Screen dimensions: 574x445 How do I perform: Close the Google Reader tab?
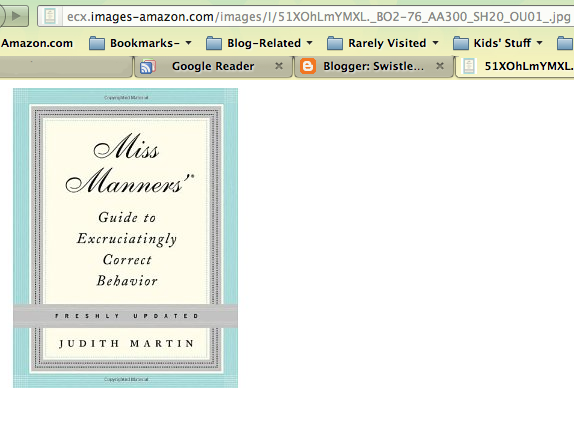(x=279, y=66)
